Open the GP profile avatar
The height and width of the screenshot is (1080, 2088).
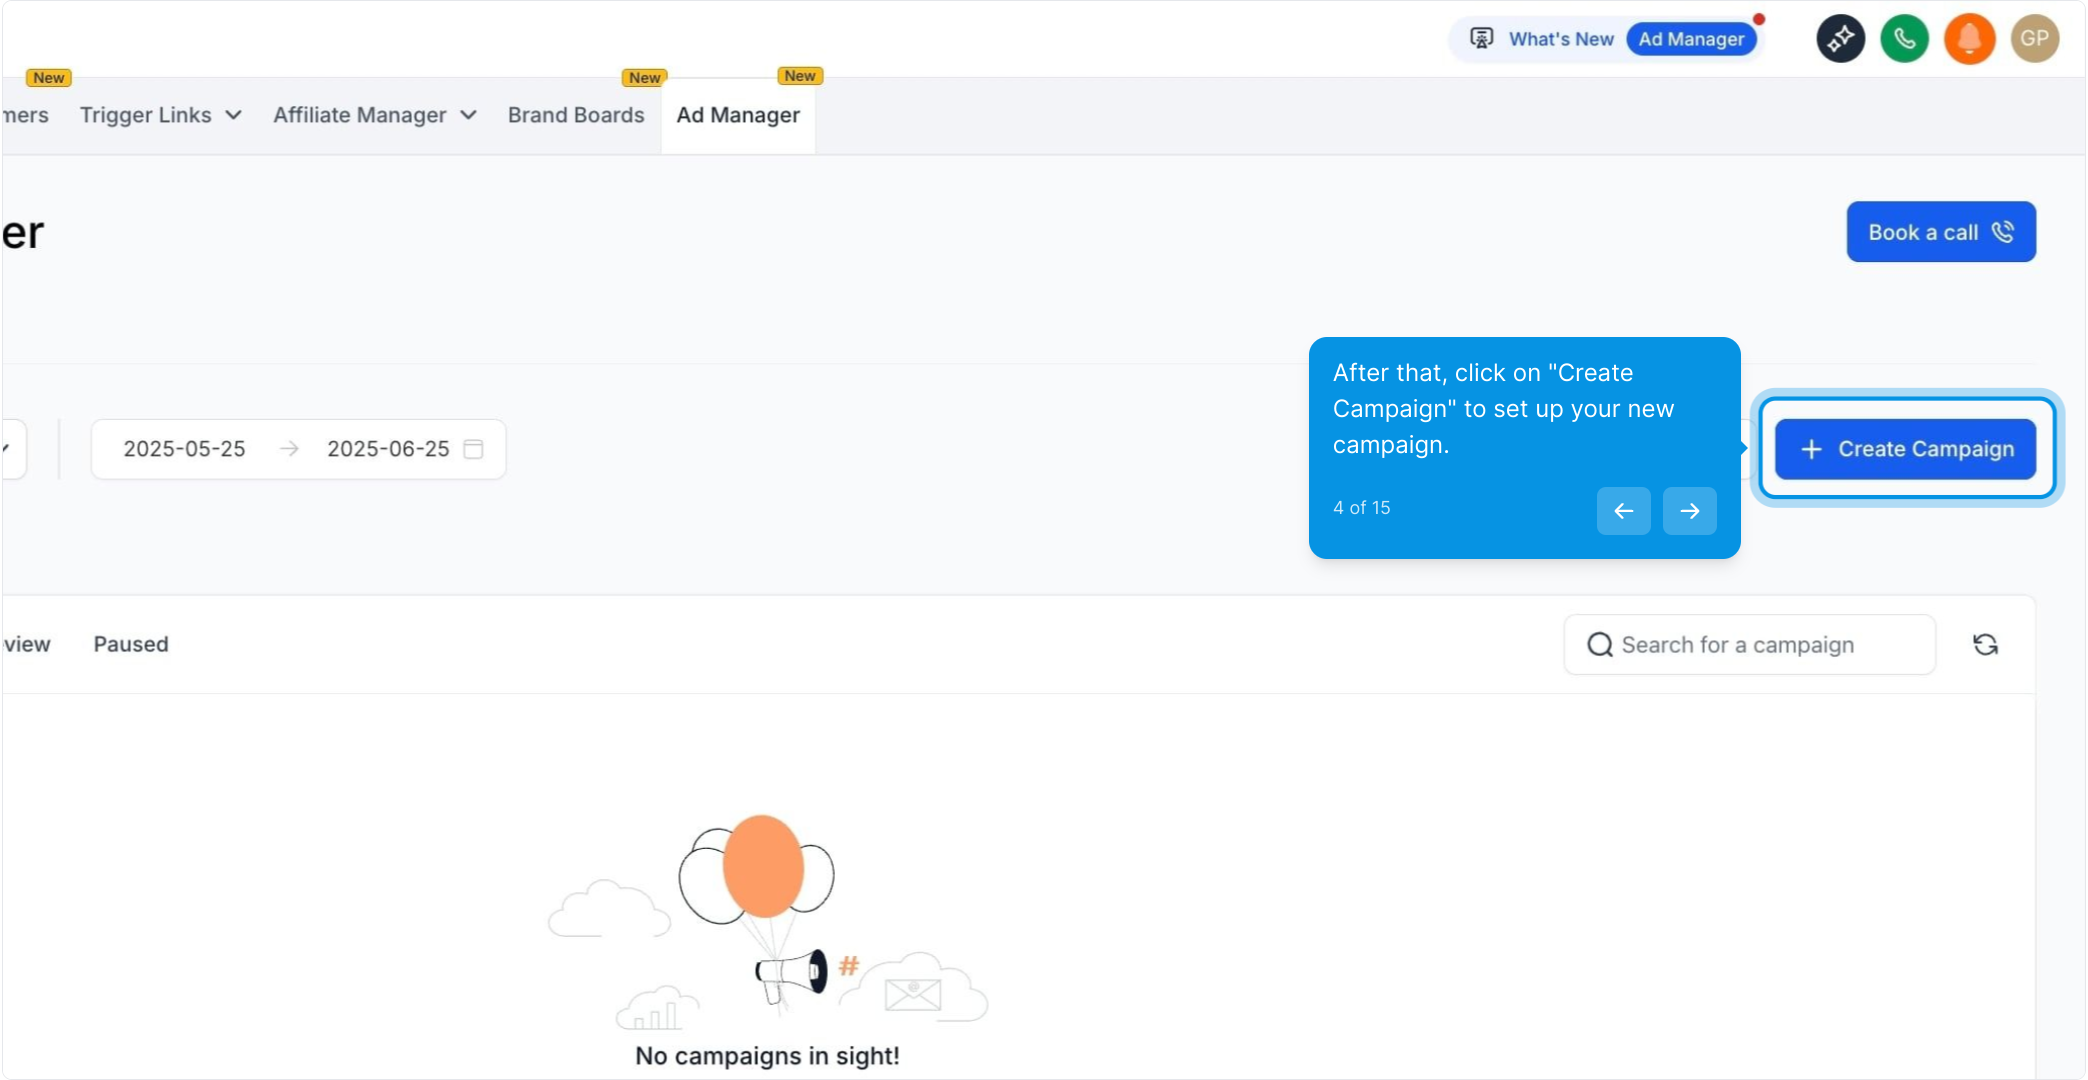pos(2034,39)
